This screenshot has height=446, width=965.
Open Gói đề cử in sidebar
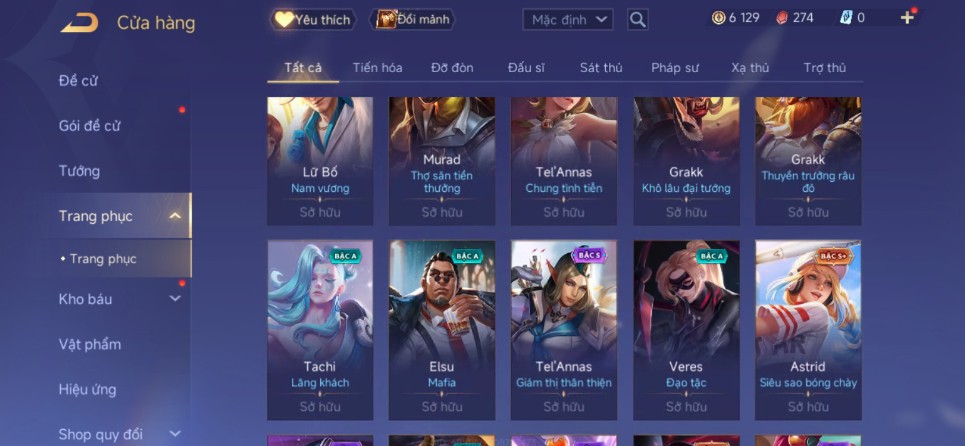89,126
